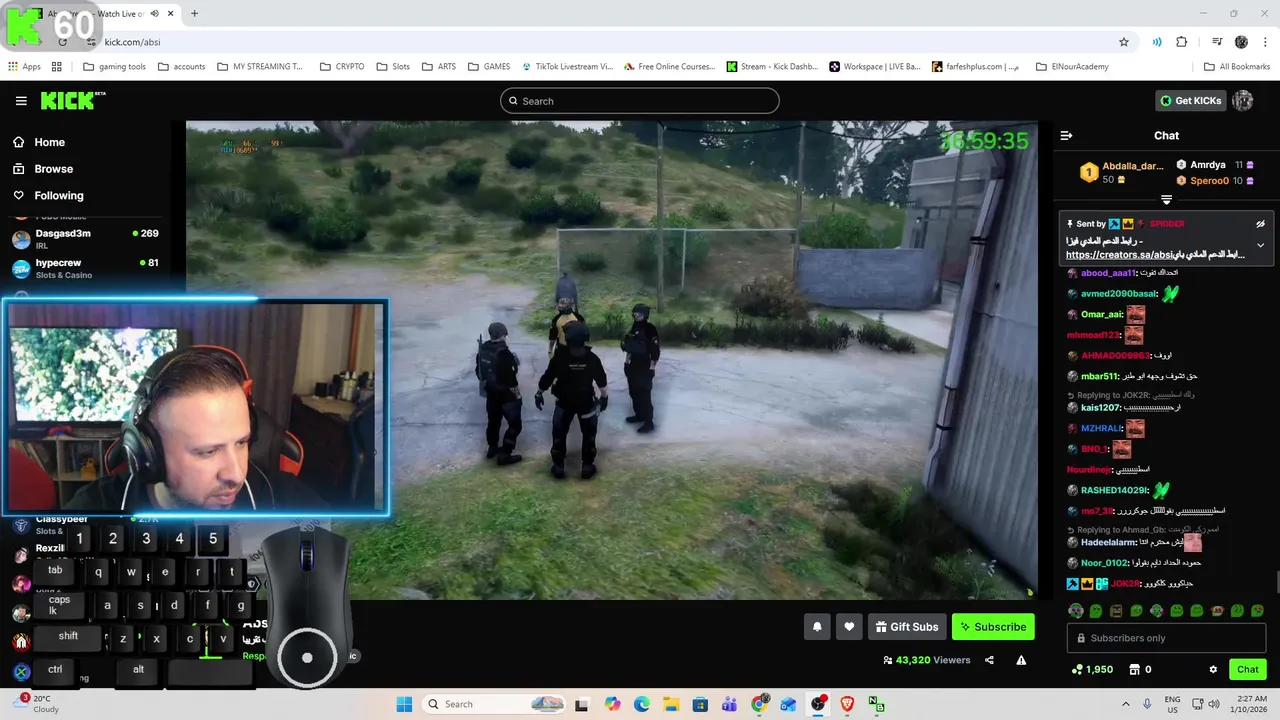Expand the pinned chat message chevron
This screenshot has height=720, width=1280.
(x=1260, y=245)
